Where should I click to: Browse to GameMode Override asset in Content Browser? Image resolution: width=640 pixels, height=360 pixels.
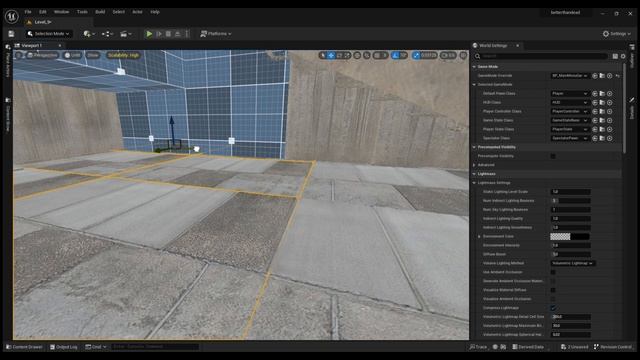(602, 76)
